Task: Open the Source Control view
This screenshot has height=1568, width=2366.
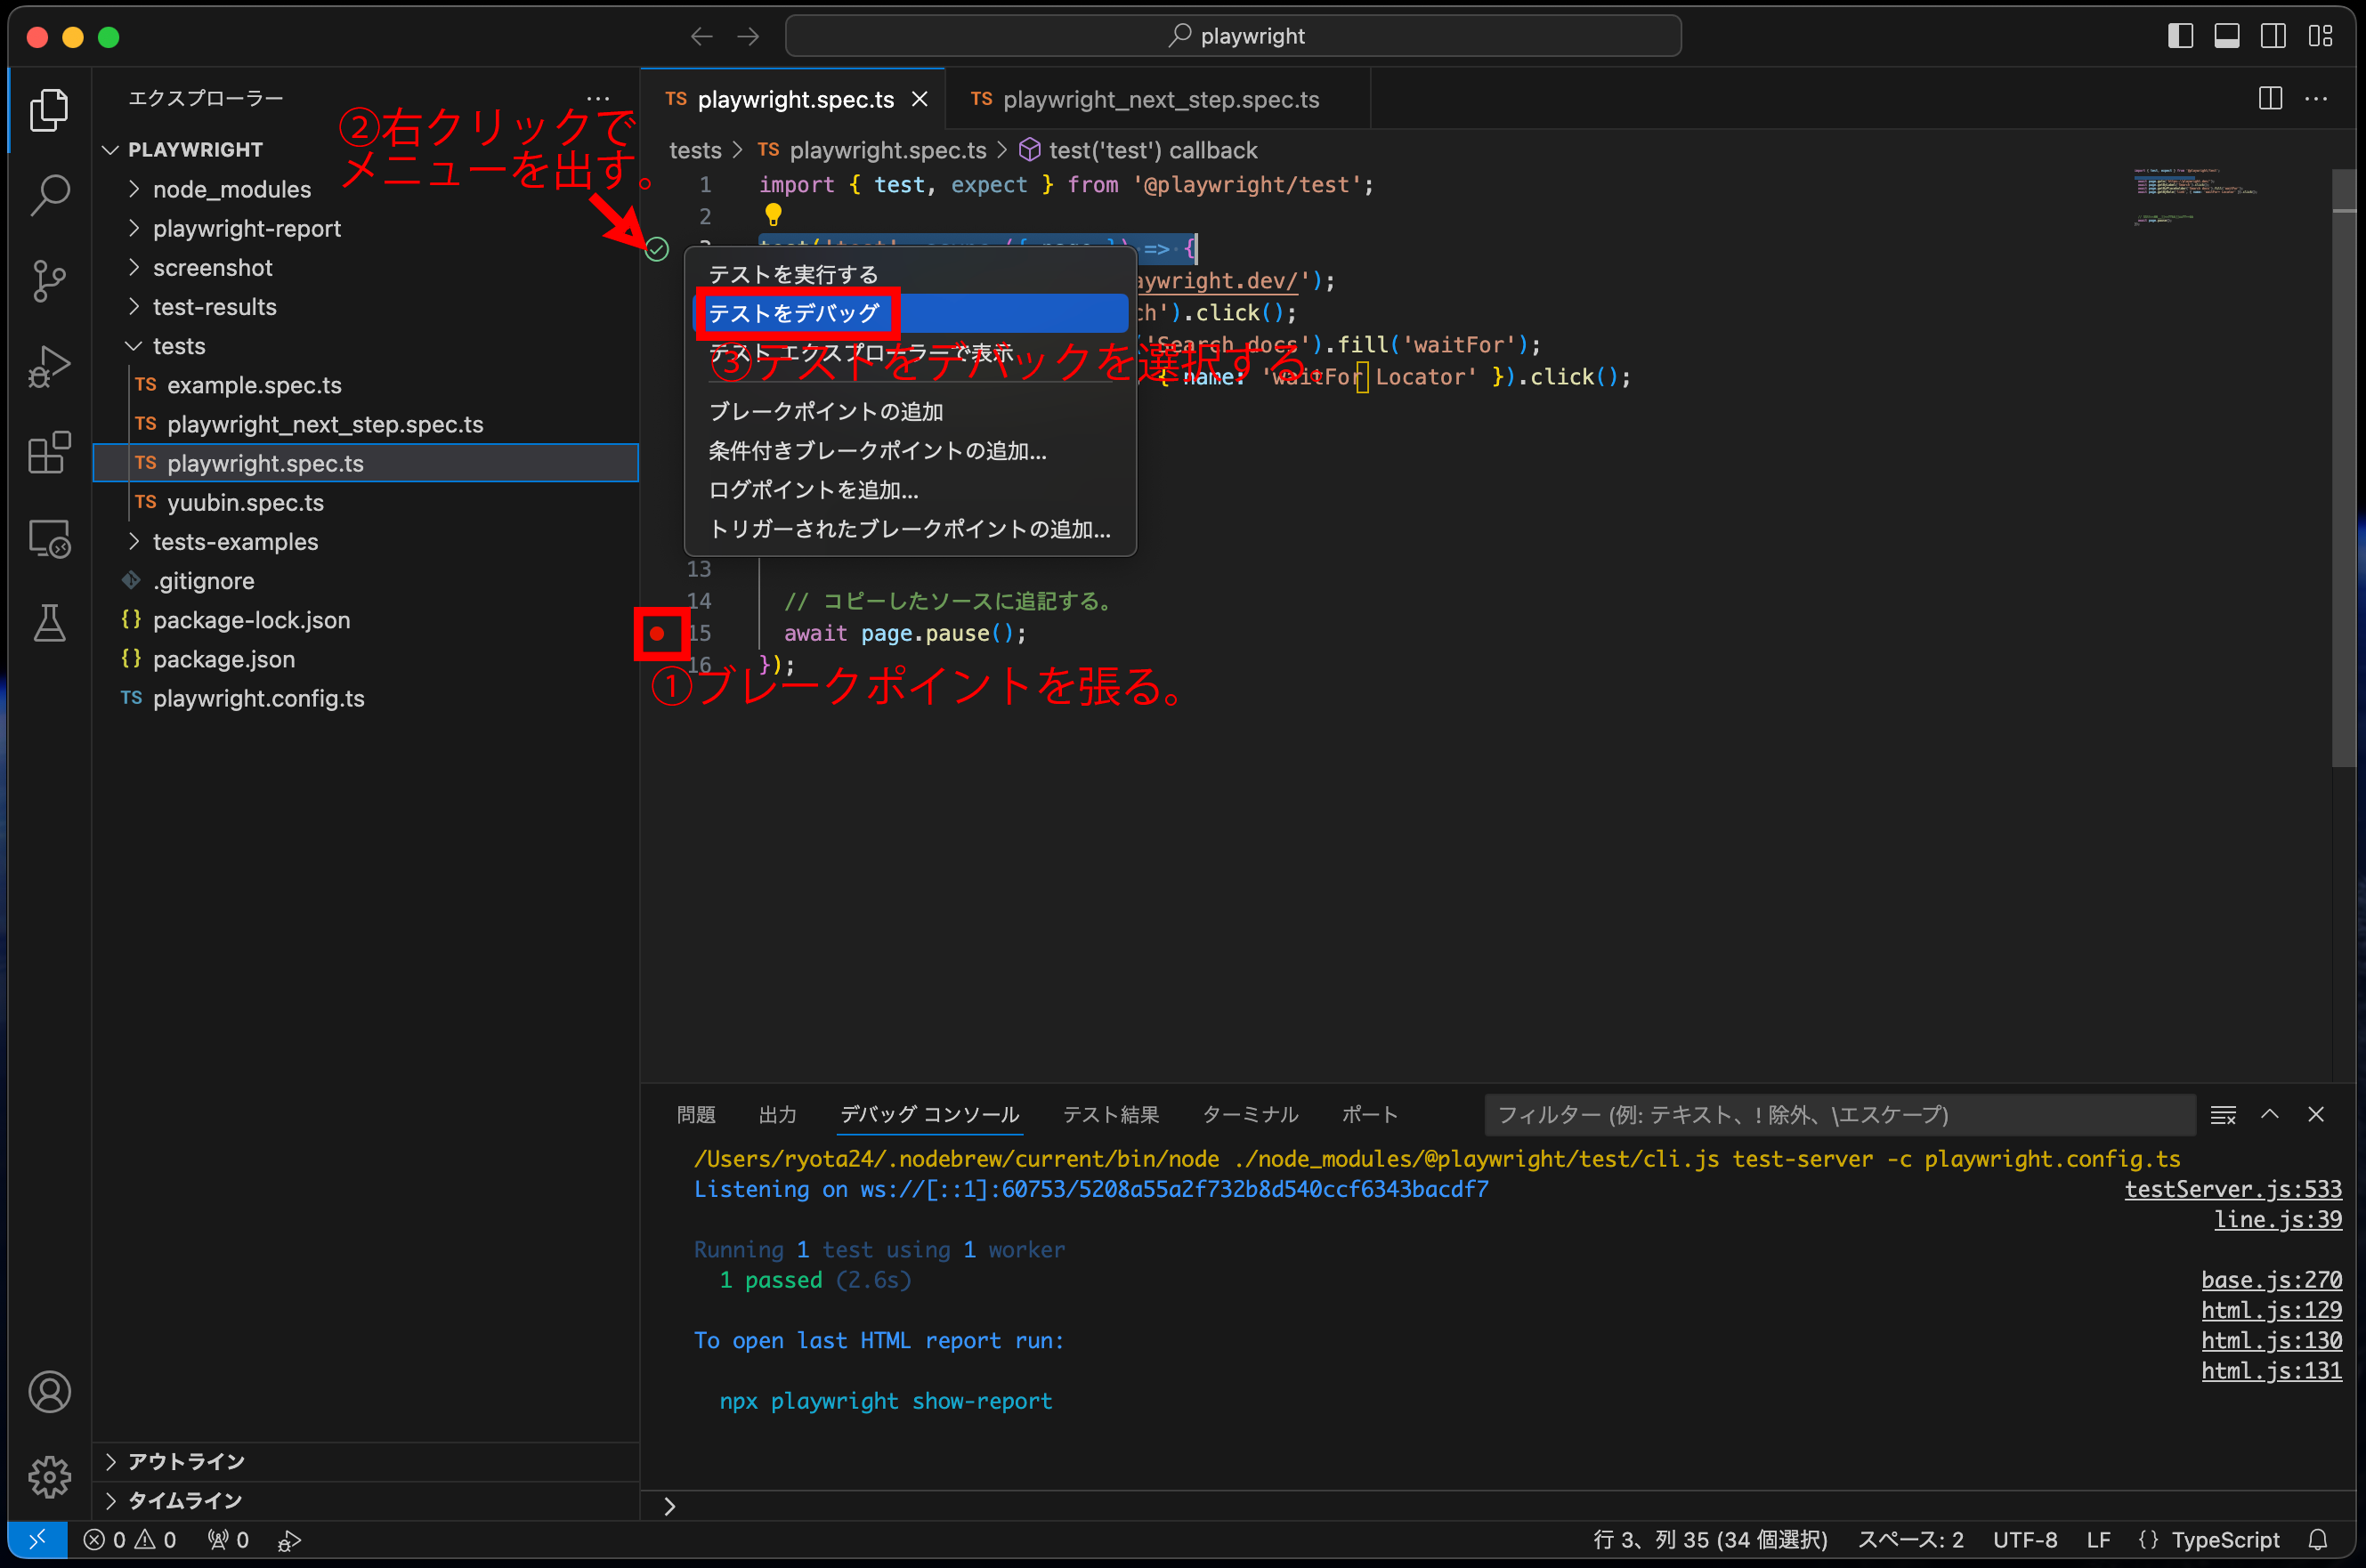Action: click(49, 281)
